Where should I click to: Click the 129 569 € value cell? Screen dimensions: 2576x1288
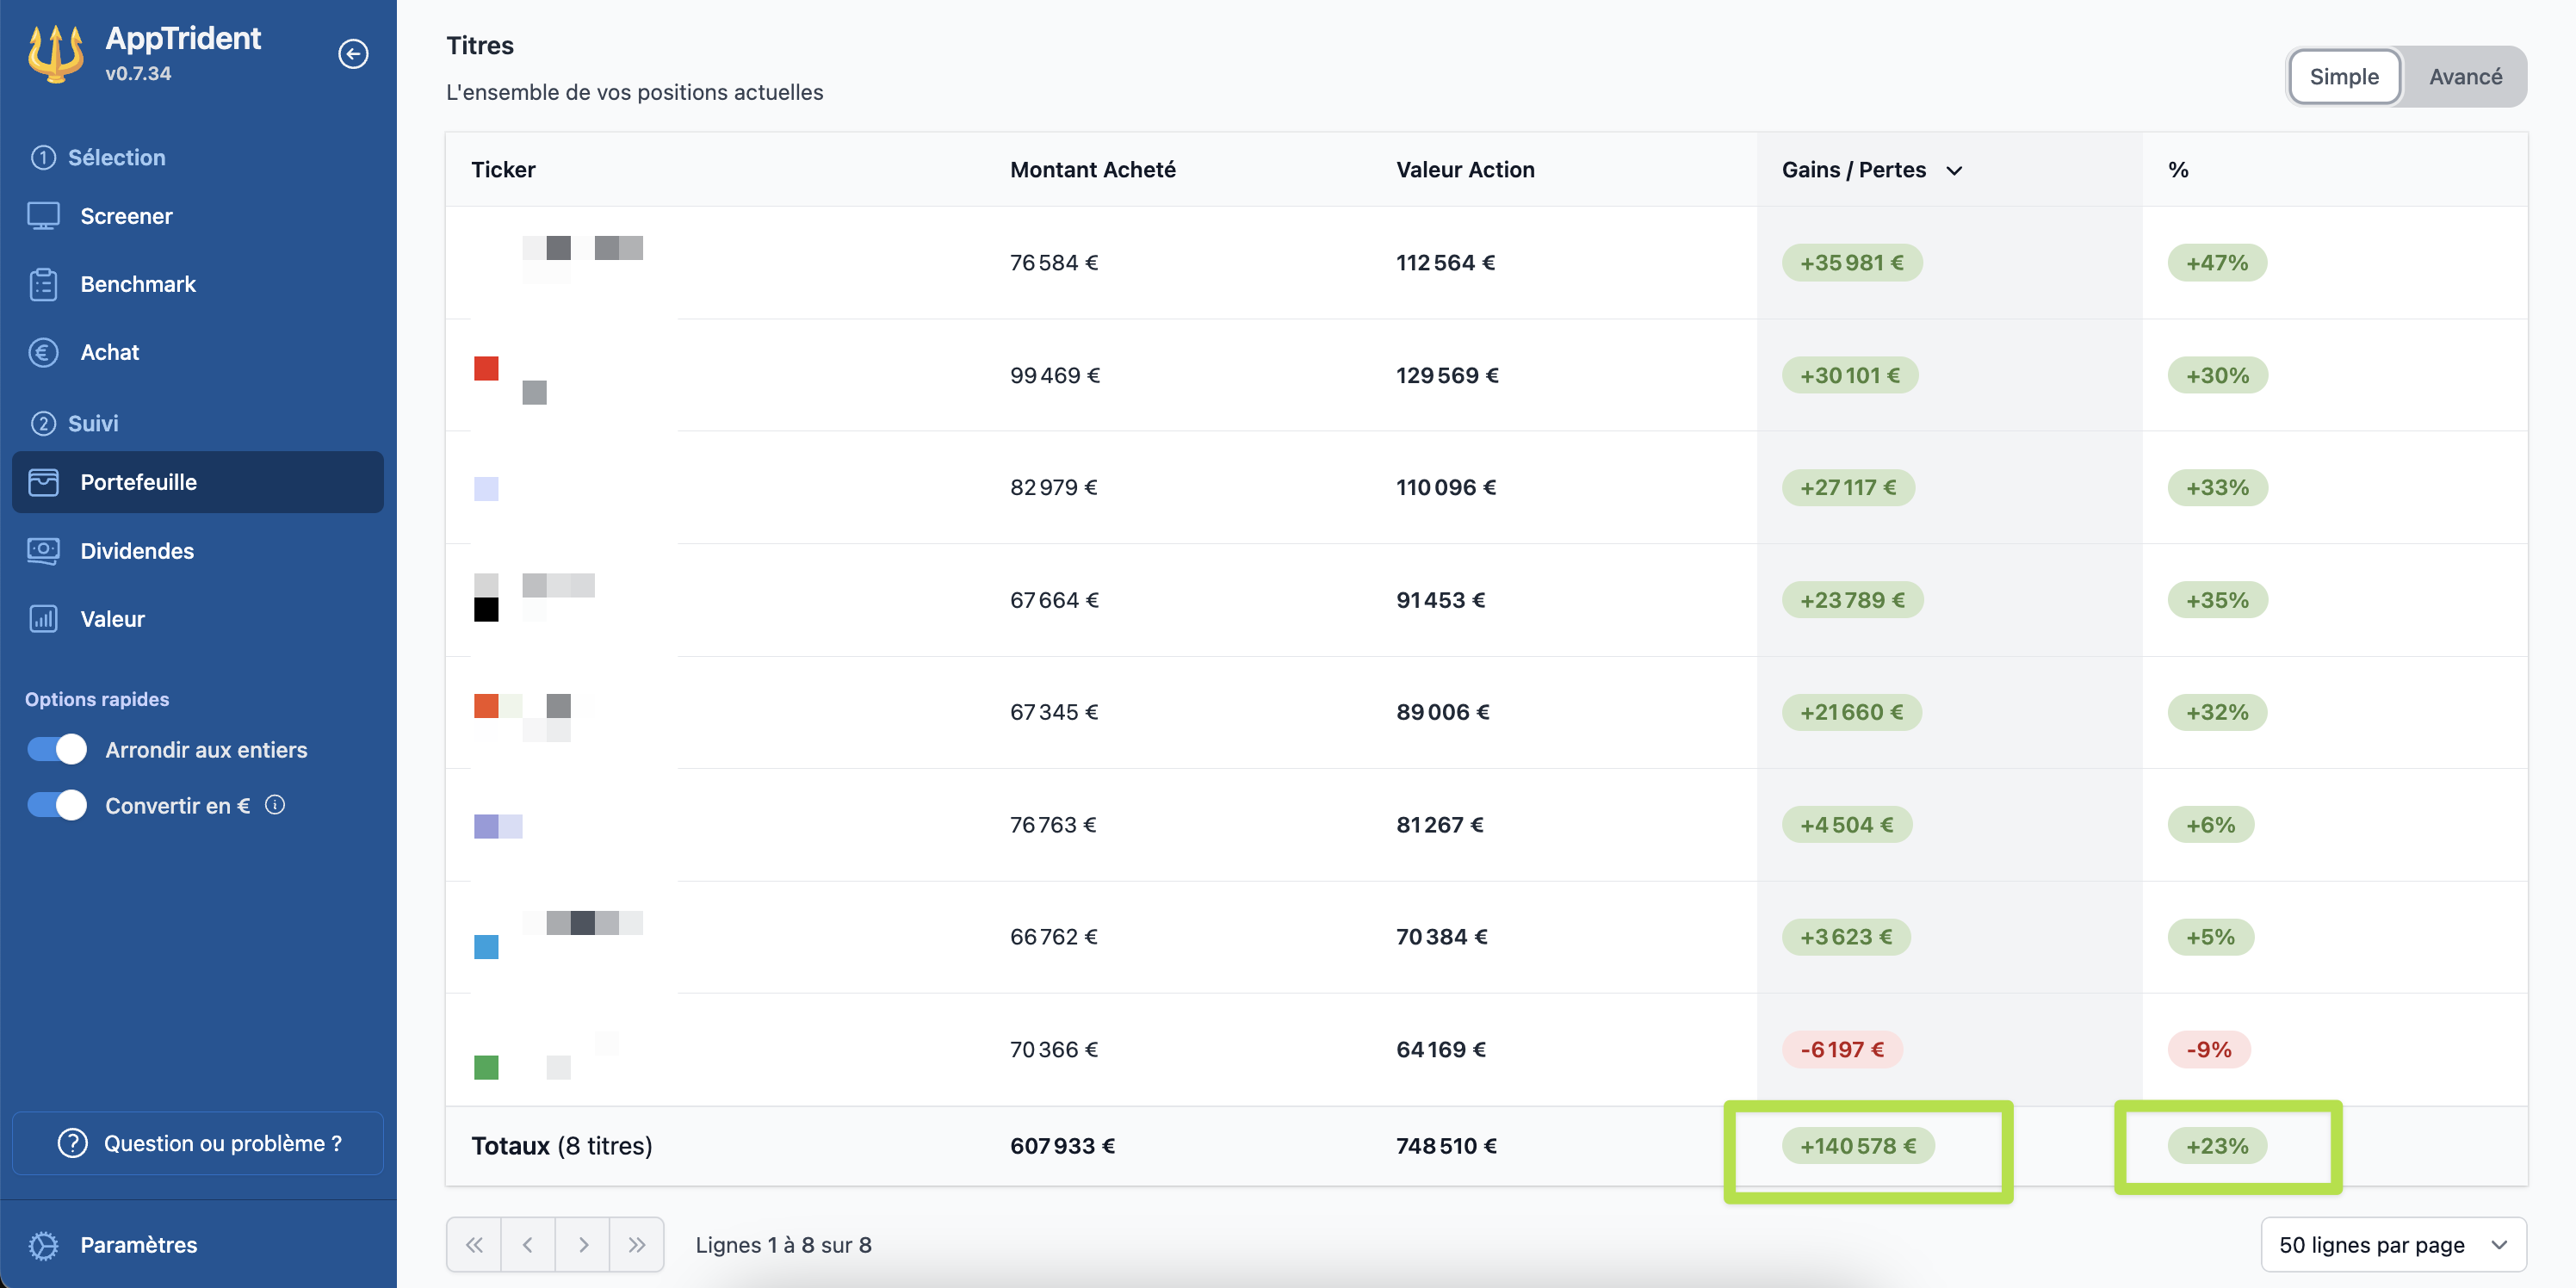(1447, 375)
